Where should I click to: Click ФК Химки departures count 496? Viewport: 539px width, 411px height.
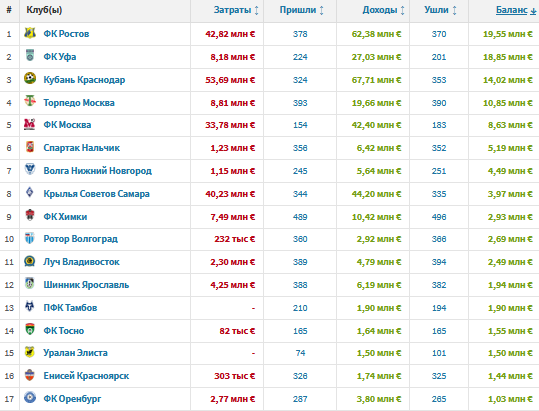pyautogui.click(x=439, y=217)
